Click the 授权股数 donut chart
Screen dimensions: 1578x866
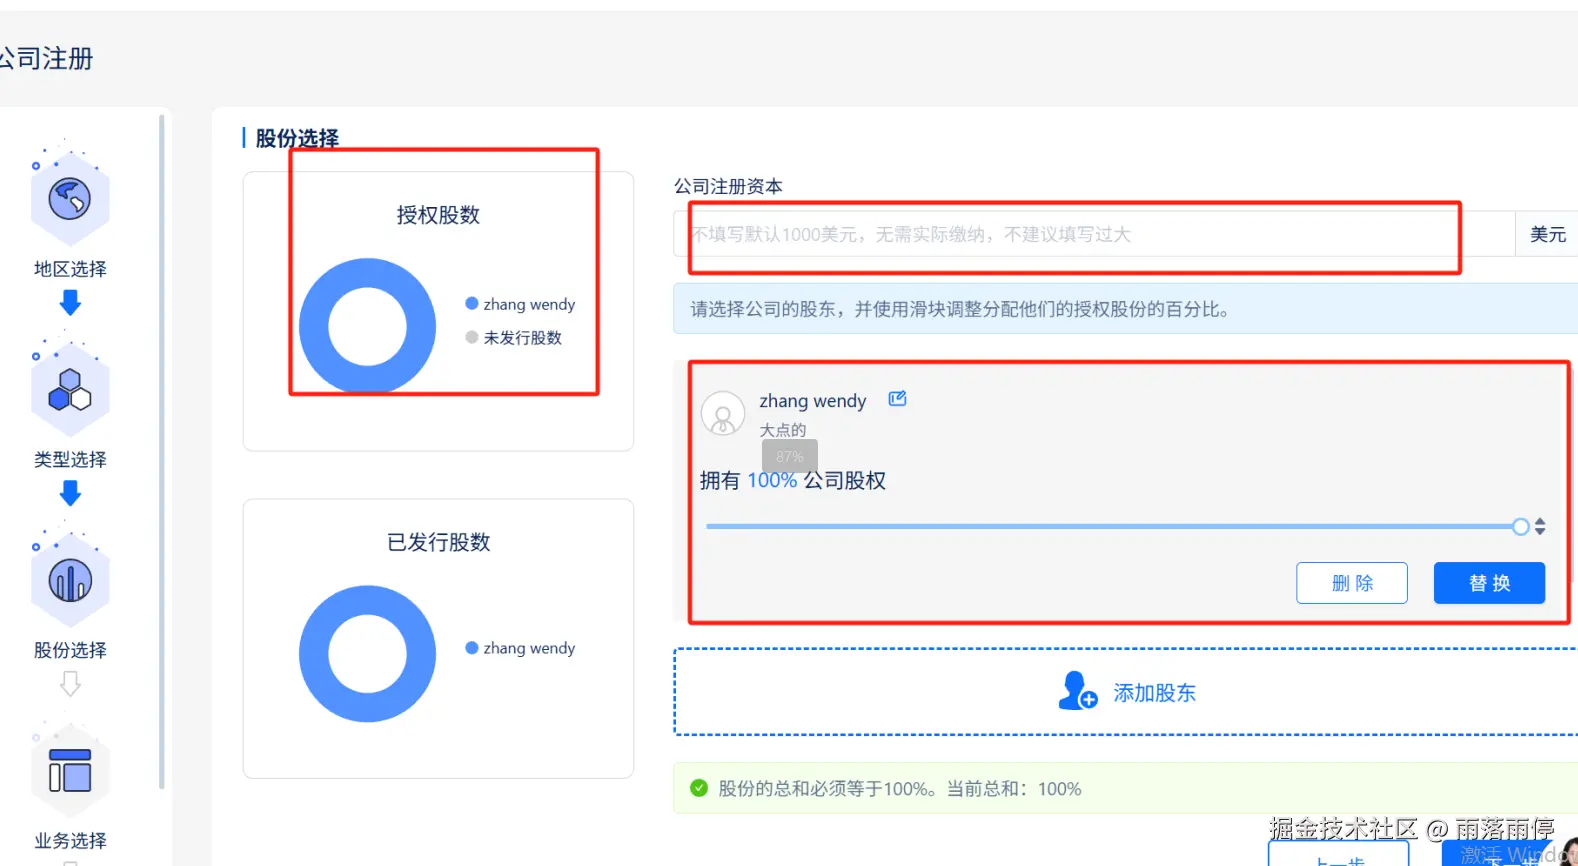[x=368, y=326]
